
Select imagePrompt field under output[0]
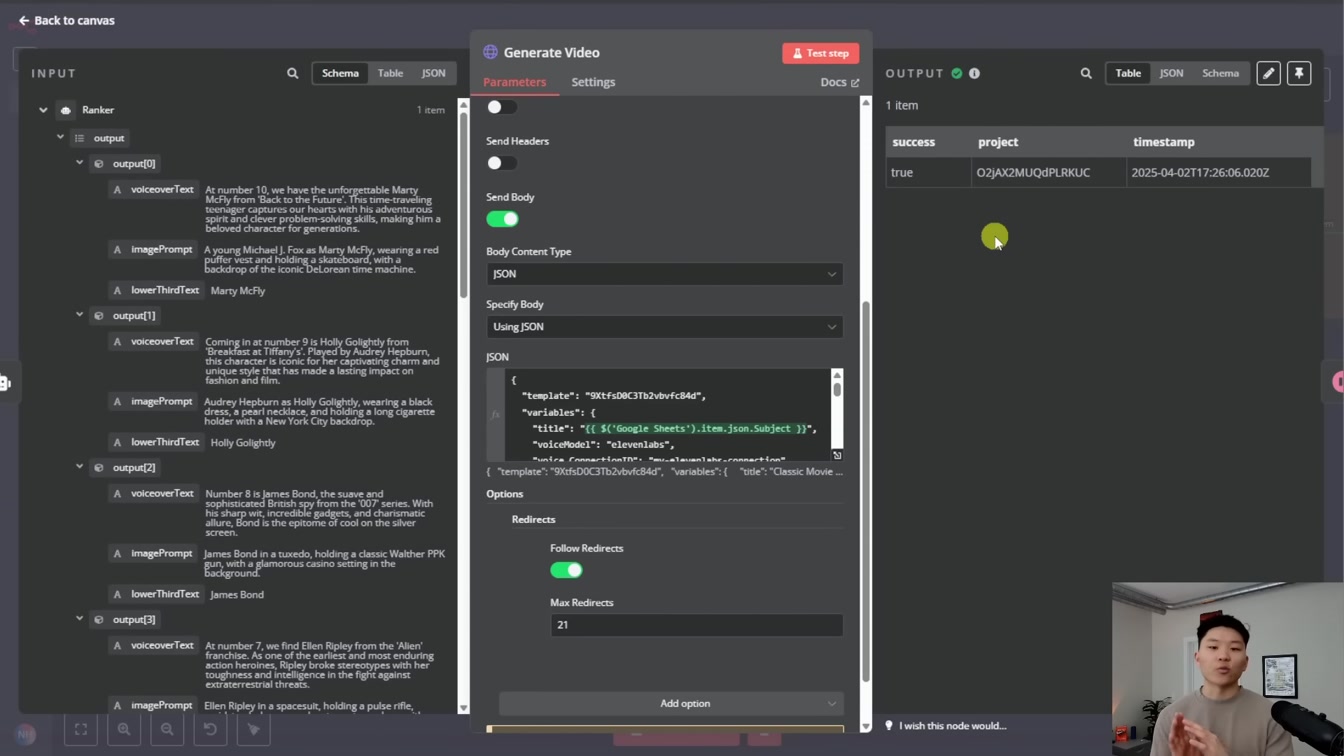point(153,249)
